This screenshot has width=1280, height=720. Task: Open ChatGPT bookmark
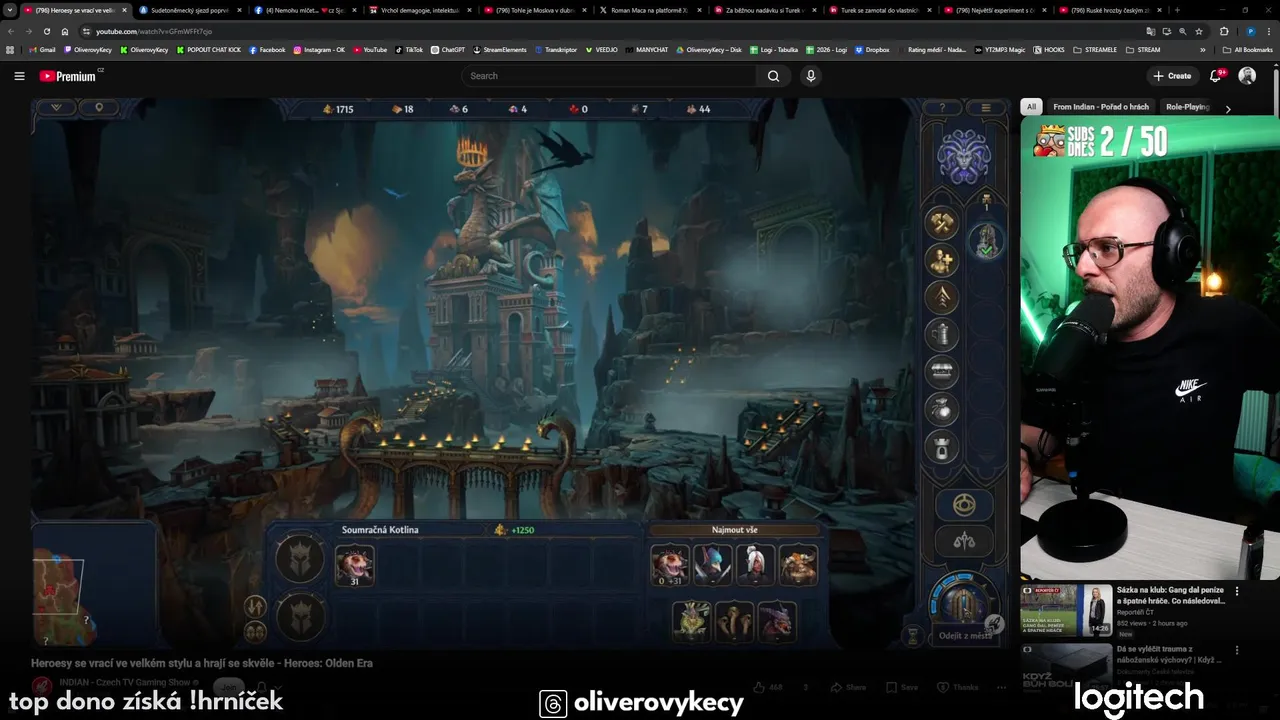click(x=447, y=49)
